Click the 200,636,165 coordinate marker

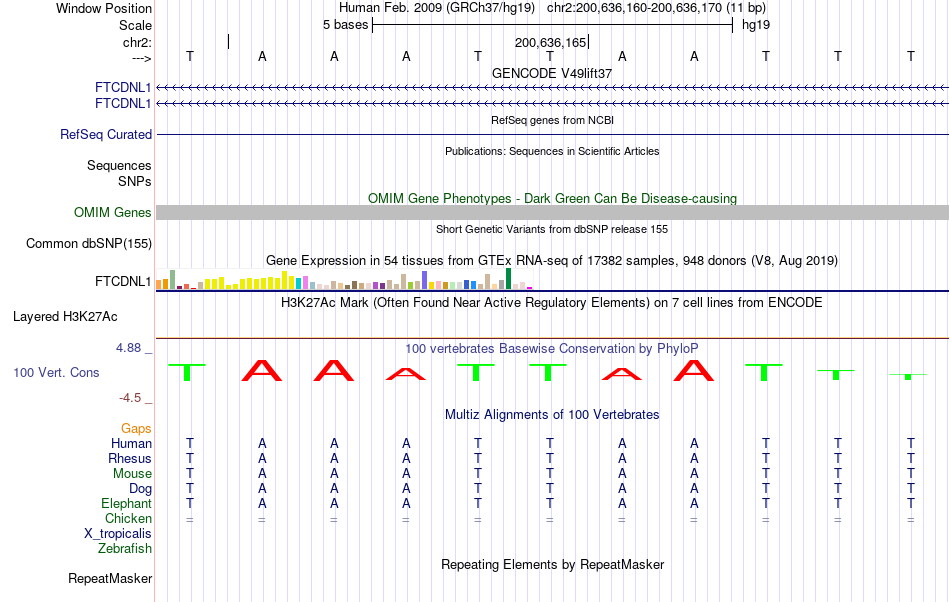point(550,42)
